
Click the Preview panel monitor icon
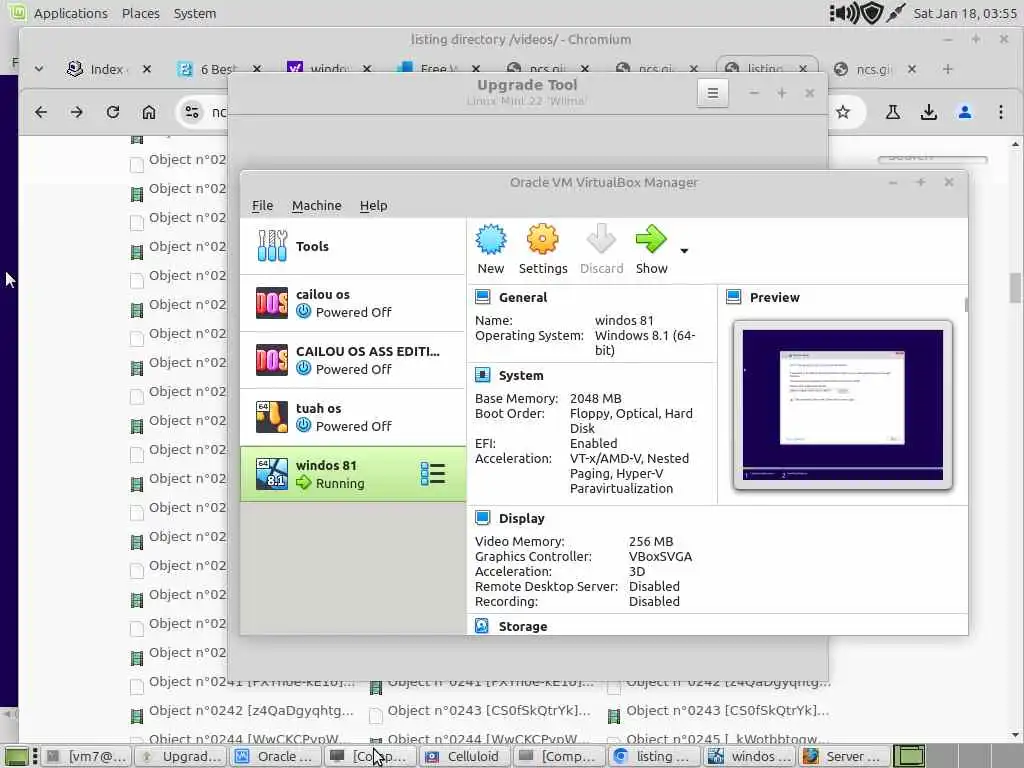coord(733,297)
